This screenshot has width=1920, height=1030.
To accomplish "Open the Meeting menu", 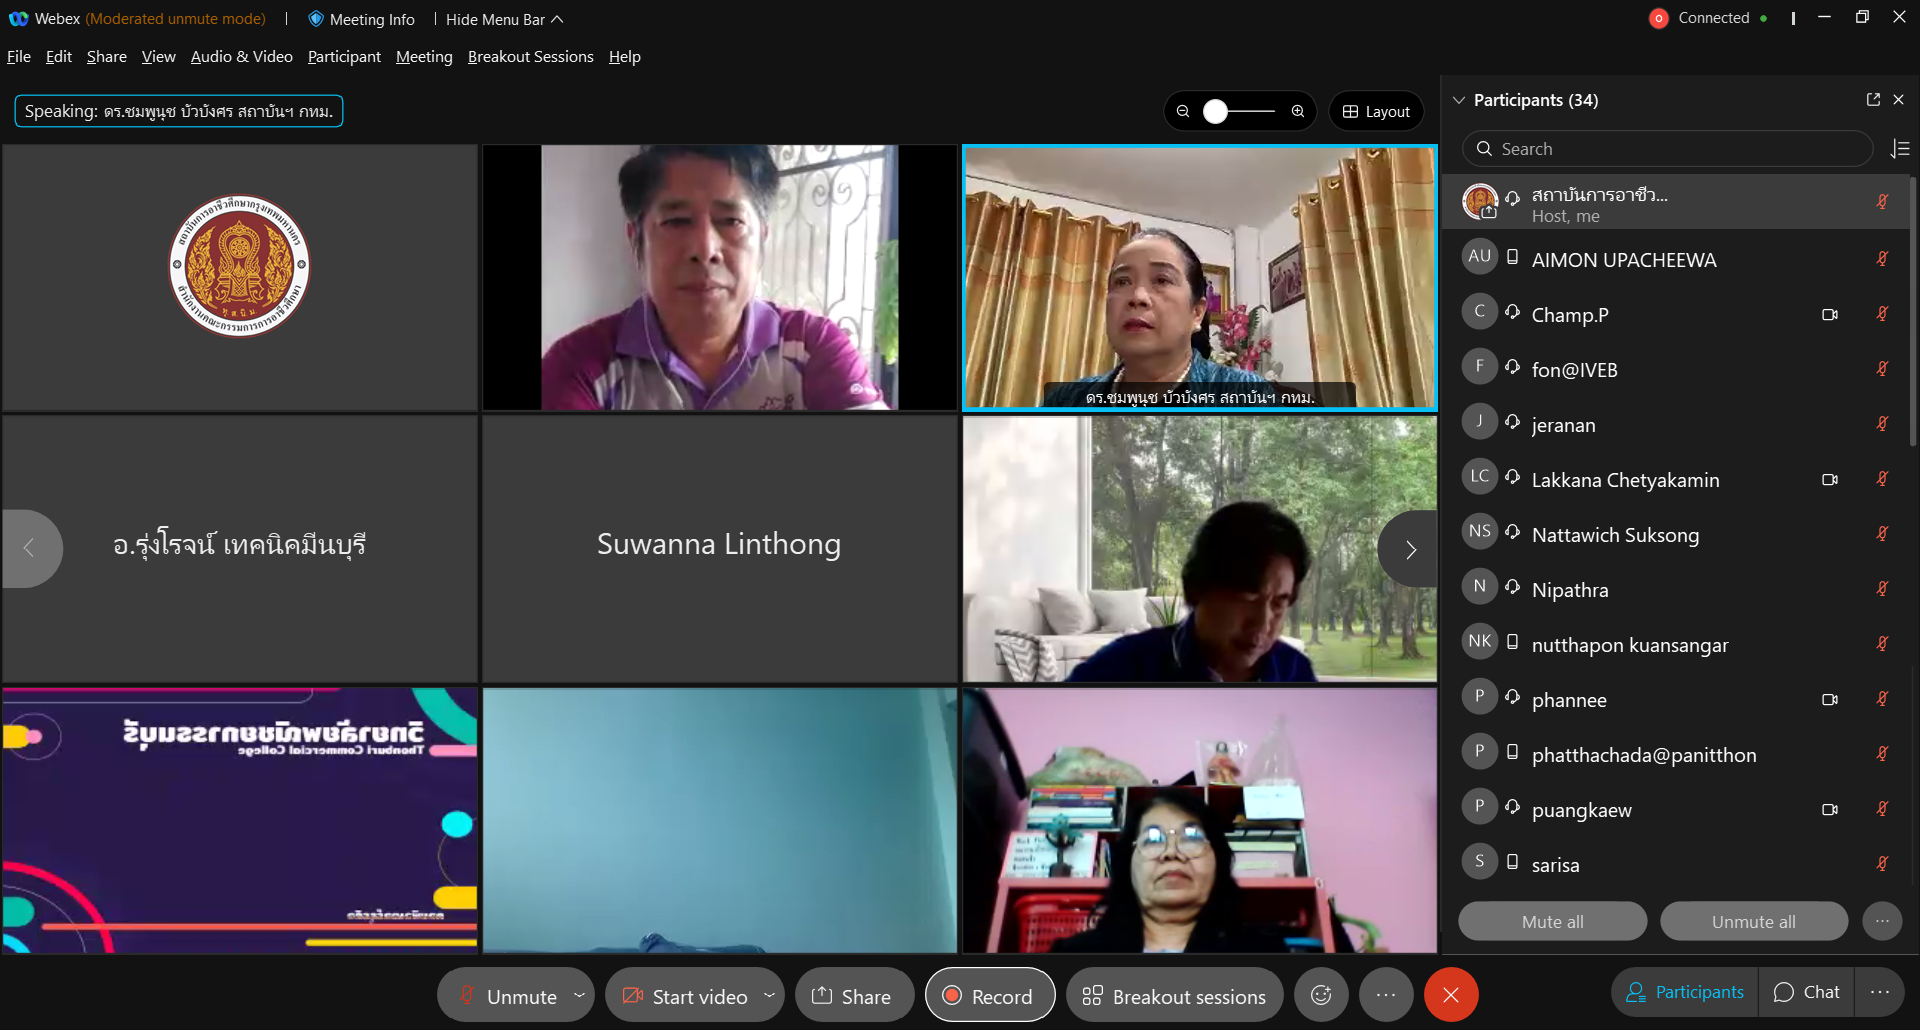I will [424, 57].
